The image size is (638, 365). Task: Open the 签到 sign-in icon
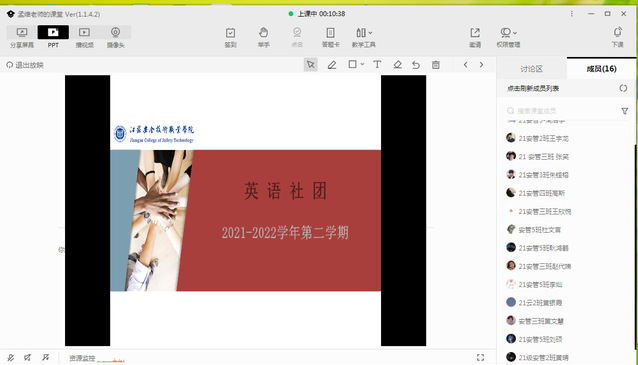(x=230, y=37)
